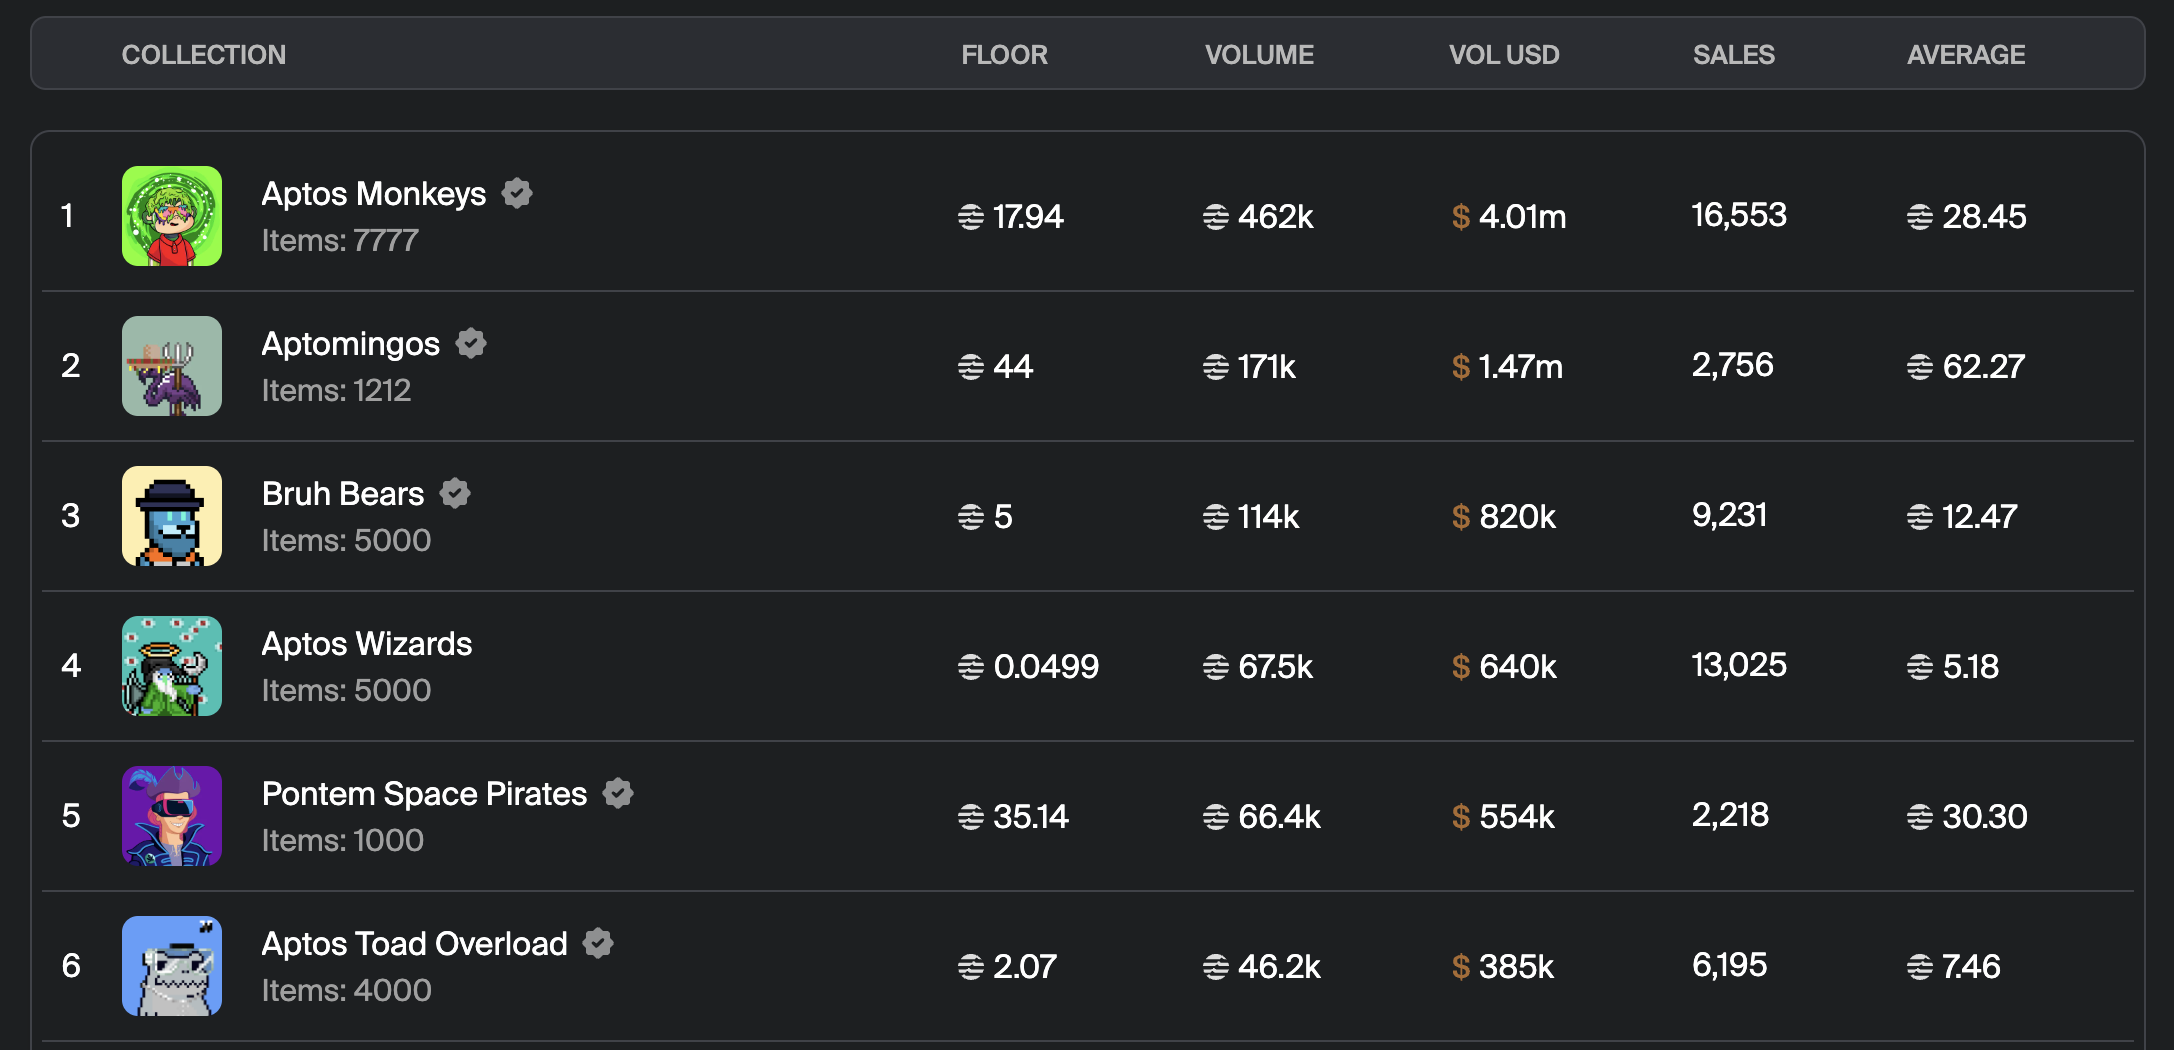Click 'Items: 4000' text

[347, 991]
